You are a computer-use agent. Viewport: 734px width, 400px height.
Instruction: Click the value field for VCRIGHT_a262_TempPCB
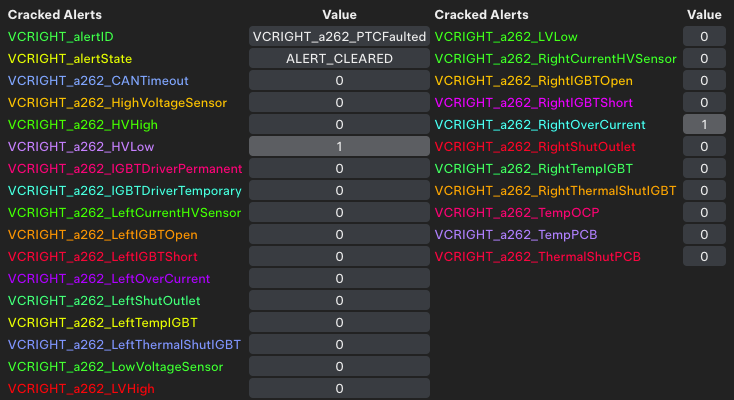tap(704, 234)
